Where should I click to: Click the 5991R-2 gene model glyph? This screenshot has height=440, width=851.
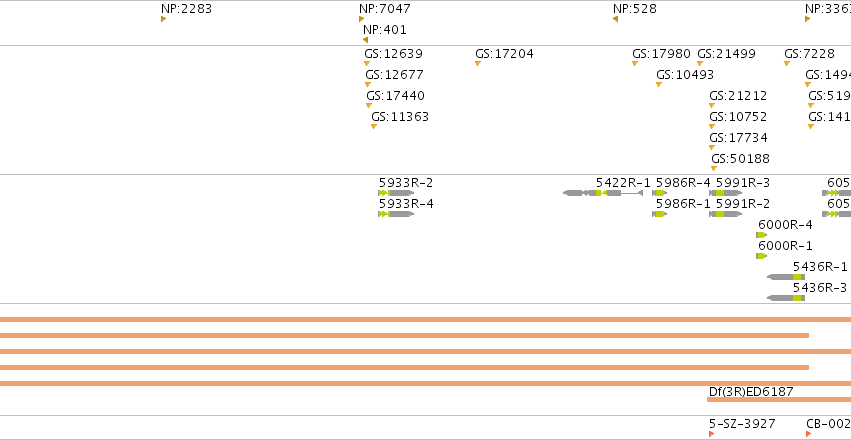(x=726, y=214)
